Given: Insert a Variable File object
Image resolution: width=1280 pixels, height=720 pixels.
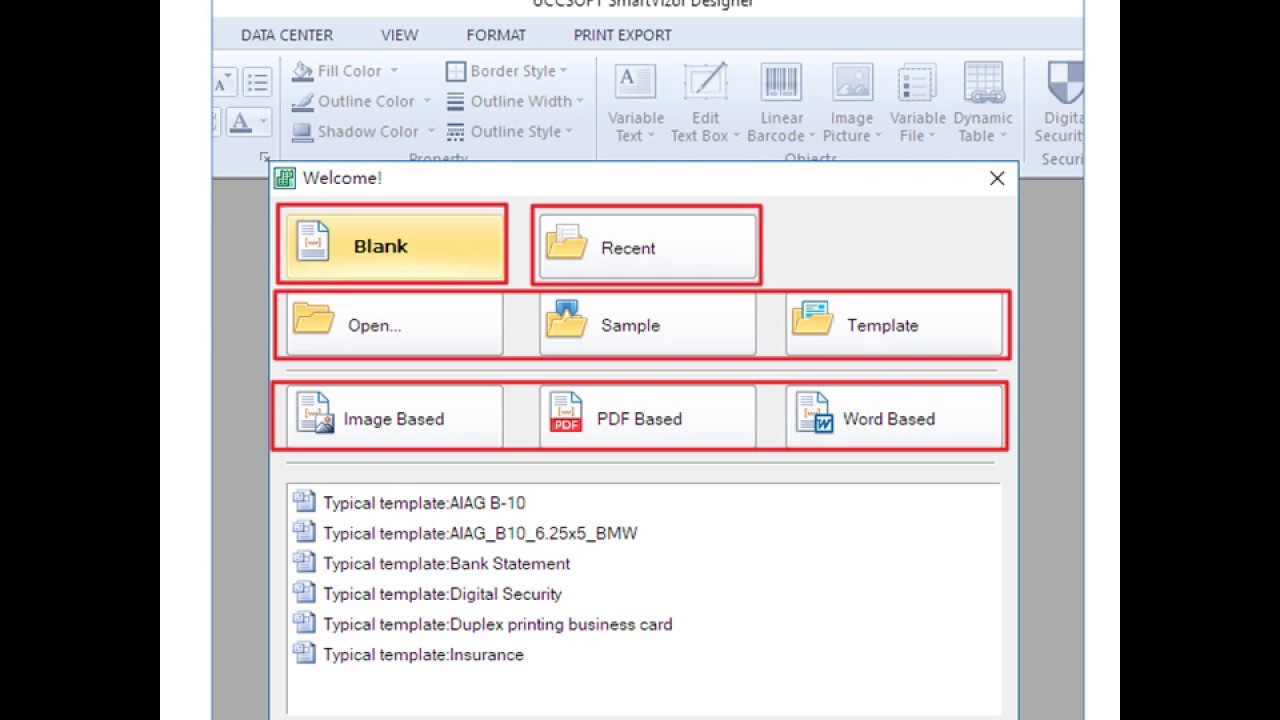Looking at the screenshot, I should [918, 103].
